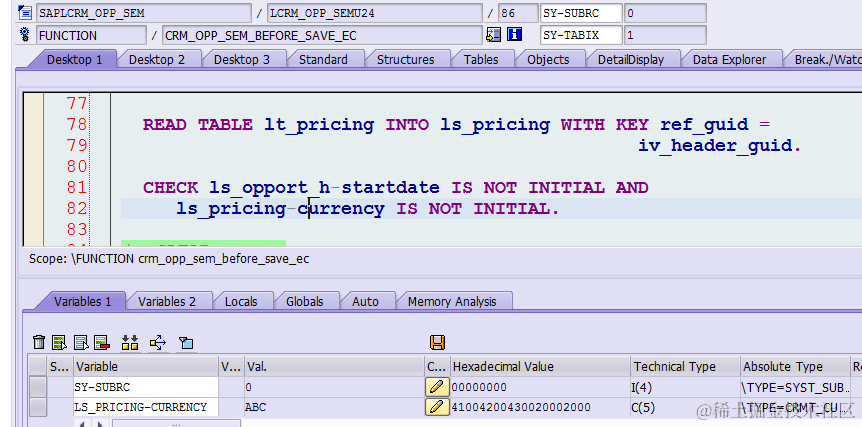Click the hexadecimal value 00000000
The width and height of the screenshot is (862, 427).
click(x=479, y=387)
